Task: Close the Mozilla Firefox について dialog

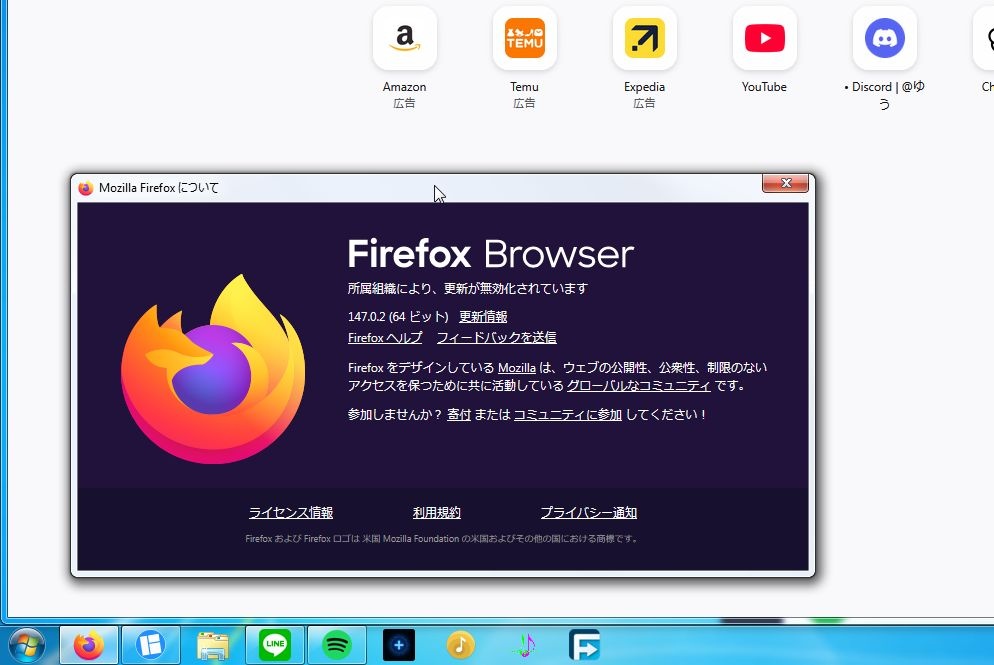Action: click(785, 184)
